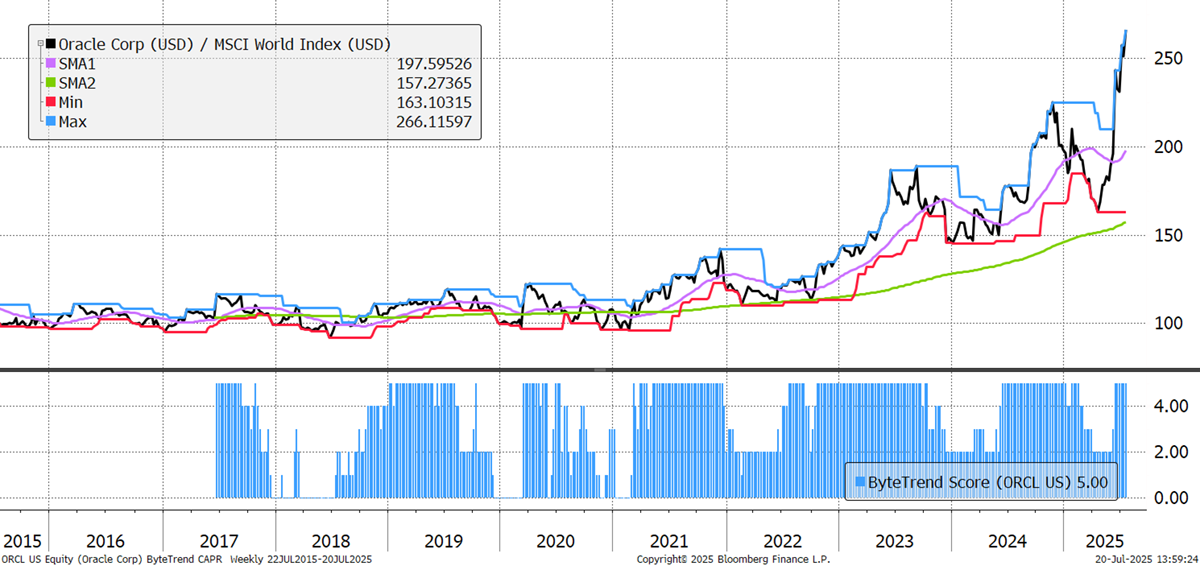Click the 2021 year label
1200x566 pixels.
pyautogui.click(x=669, y=541)
